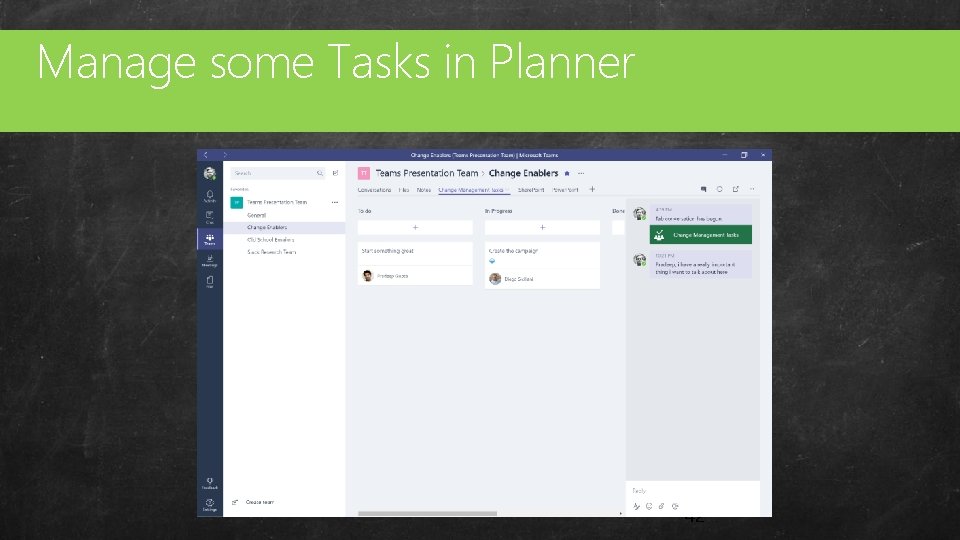Open the Research Team channel

[x=272, y=252]
